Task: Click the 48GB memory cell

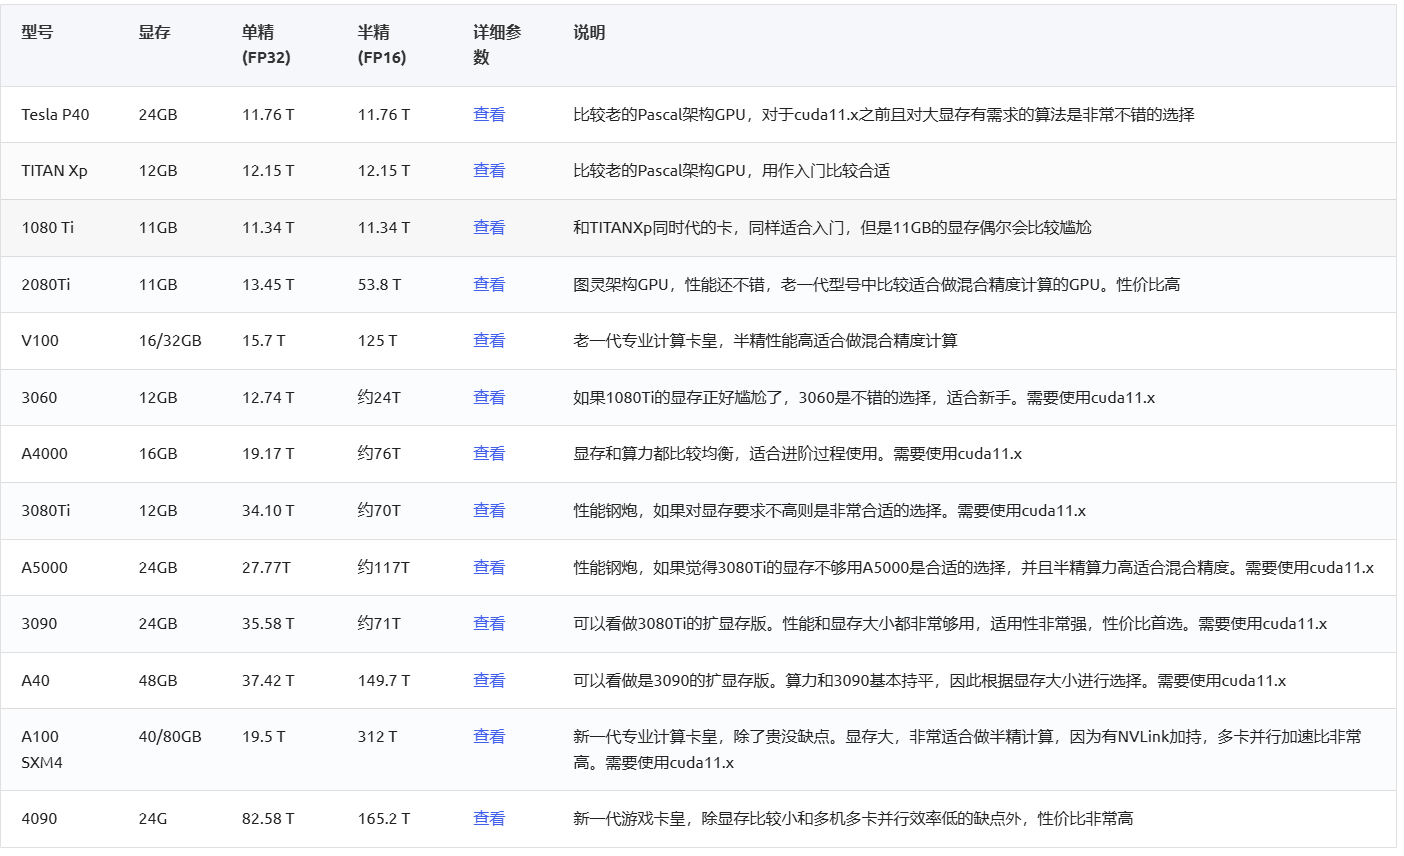Action: (158, 681)
